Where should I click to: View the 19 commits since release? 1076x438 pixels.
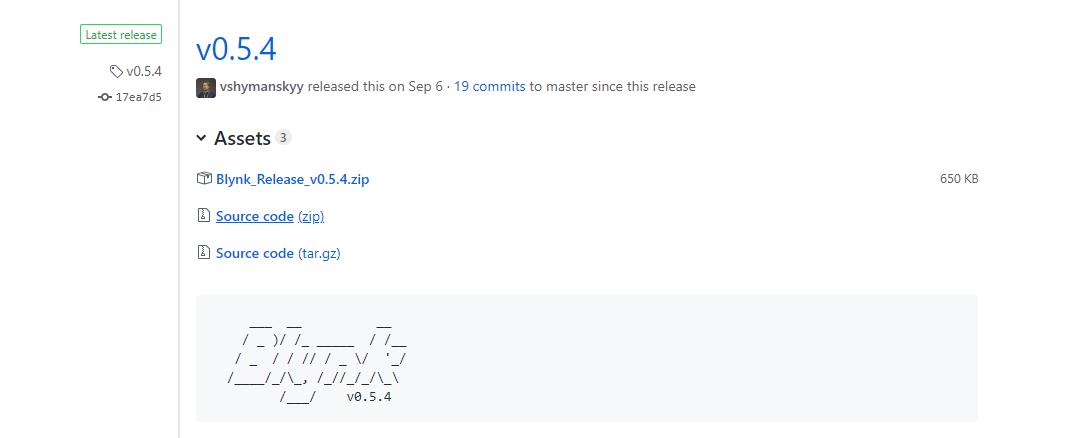tap(489, 87)
